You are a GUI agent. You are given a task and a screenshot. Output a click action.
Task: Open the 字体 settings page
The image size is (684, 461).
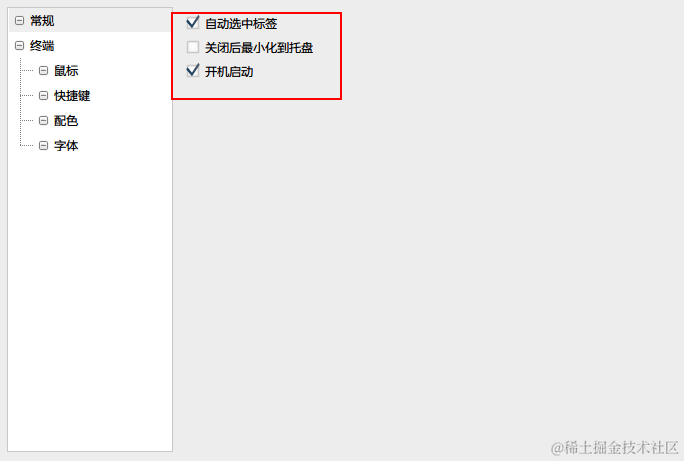tap(66, 145)
